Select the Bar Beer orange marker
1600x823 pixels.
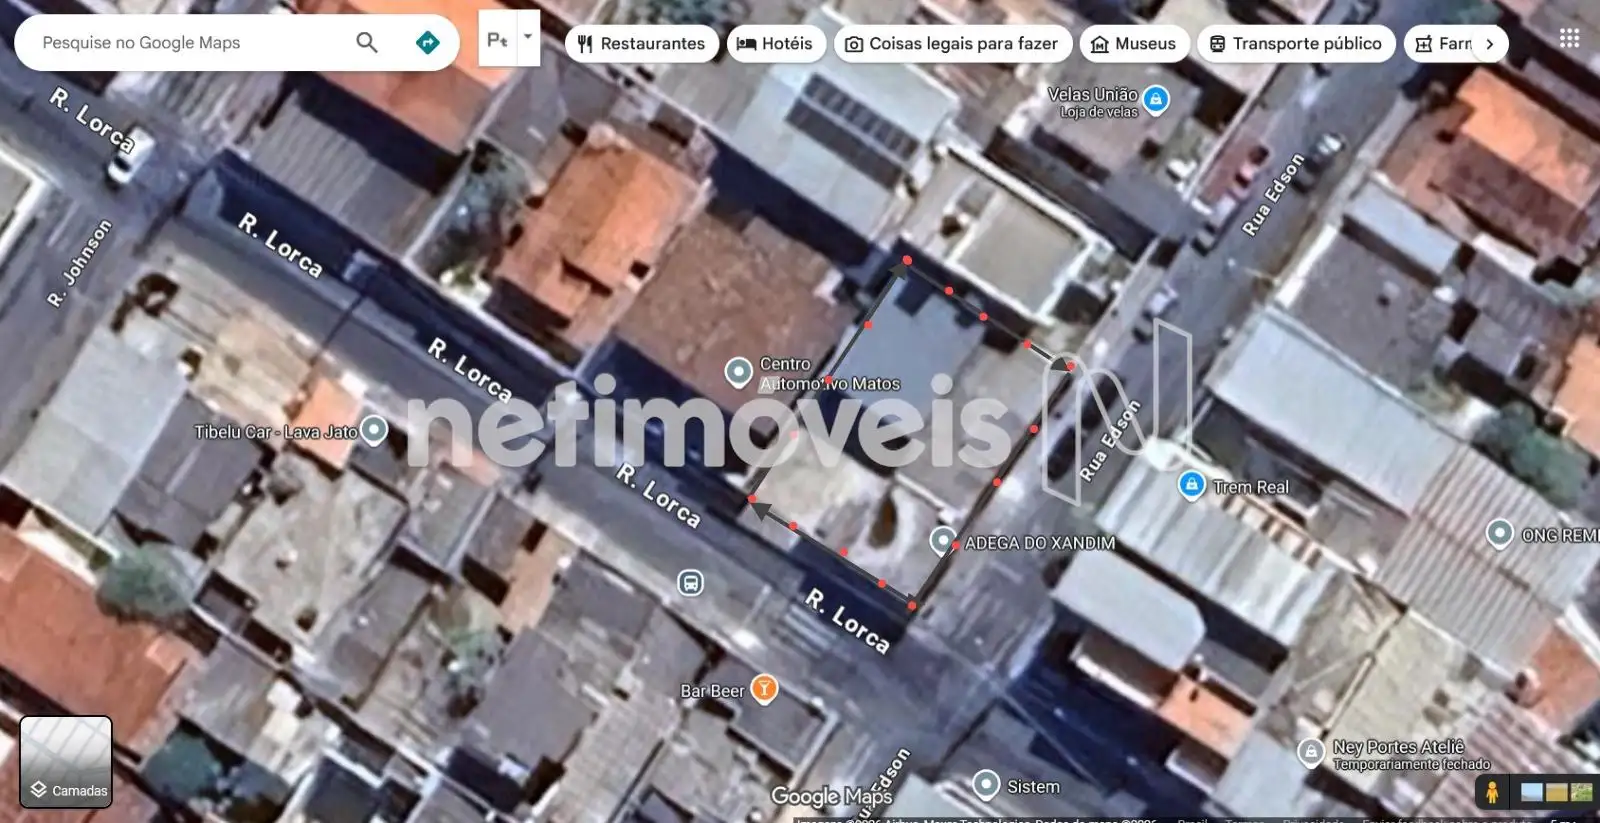click(764, 689)
